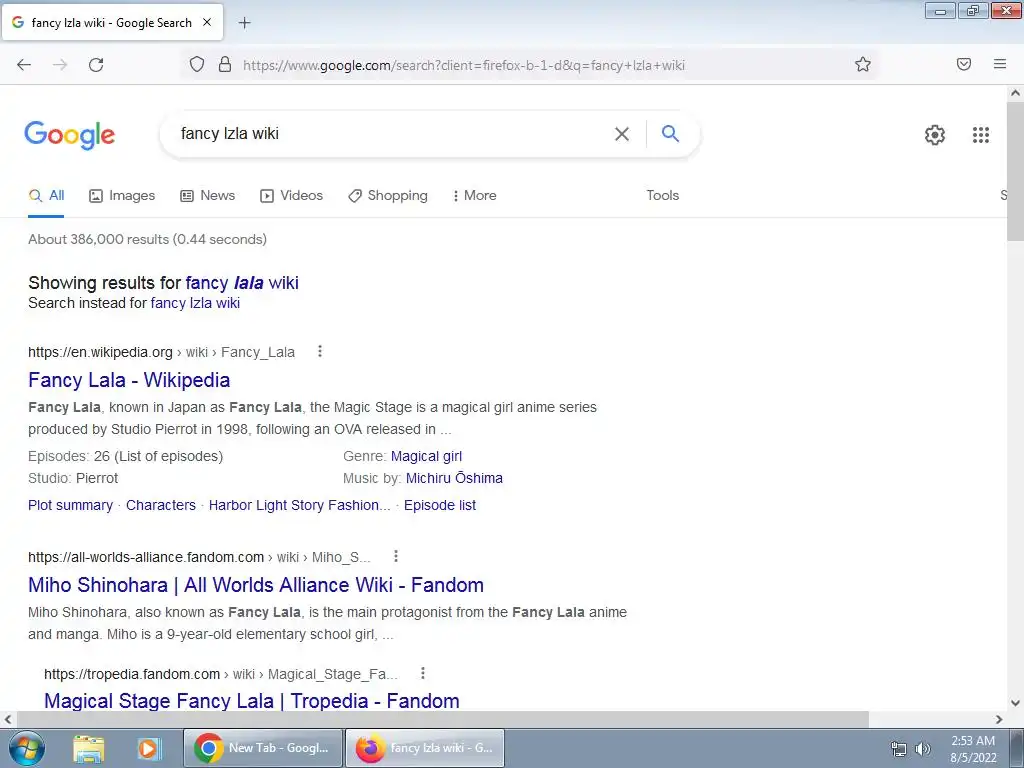The image size is (1024, 768).
Task: Open the volume control in system tray
Action: [923, 749]
